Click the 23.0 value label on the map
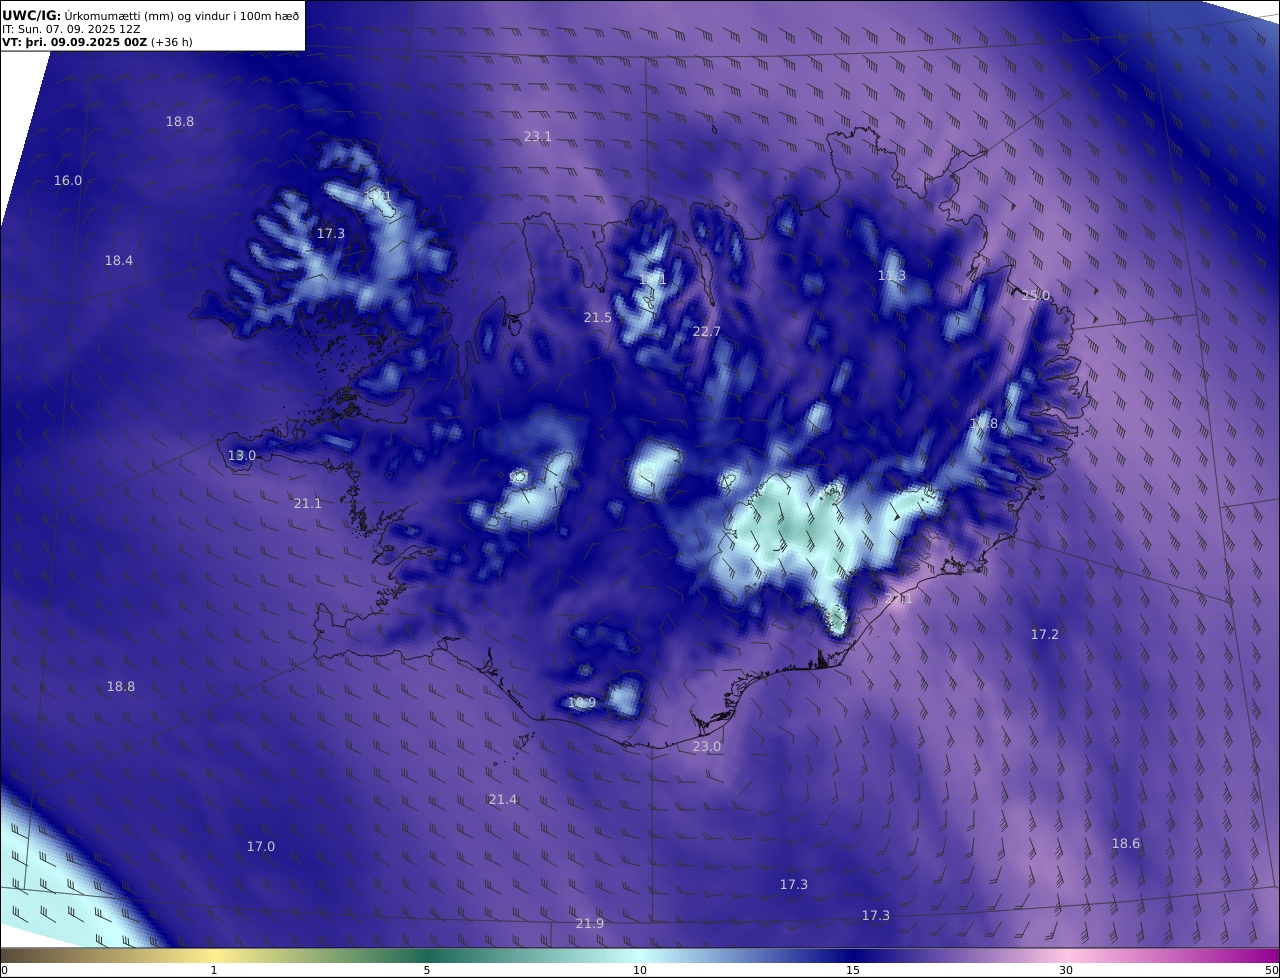 point(707,747)
